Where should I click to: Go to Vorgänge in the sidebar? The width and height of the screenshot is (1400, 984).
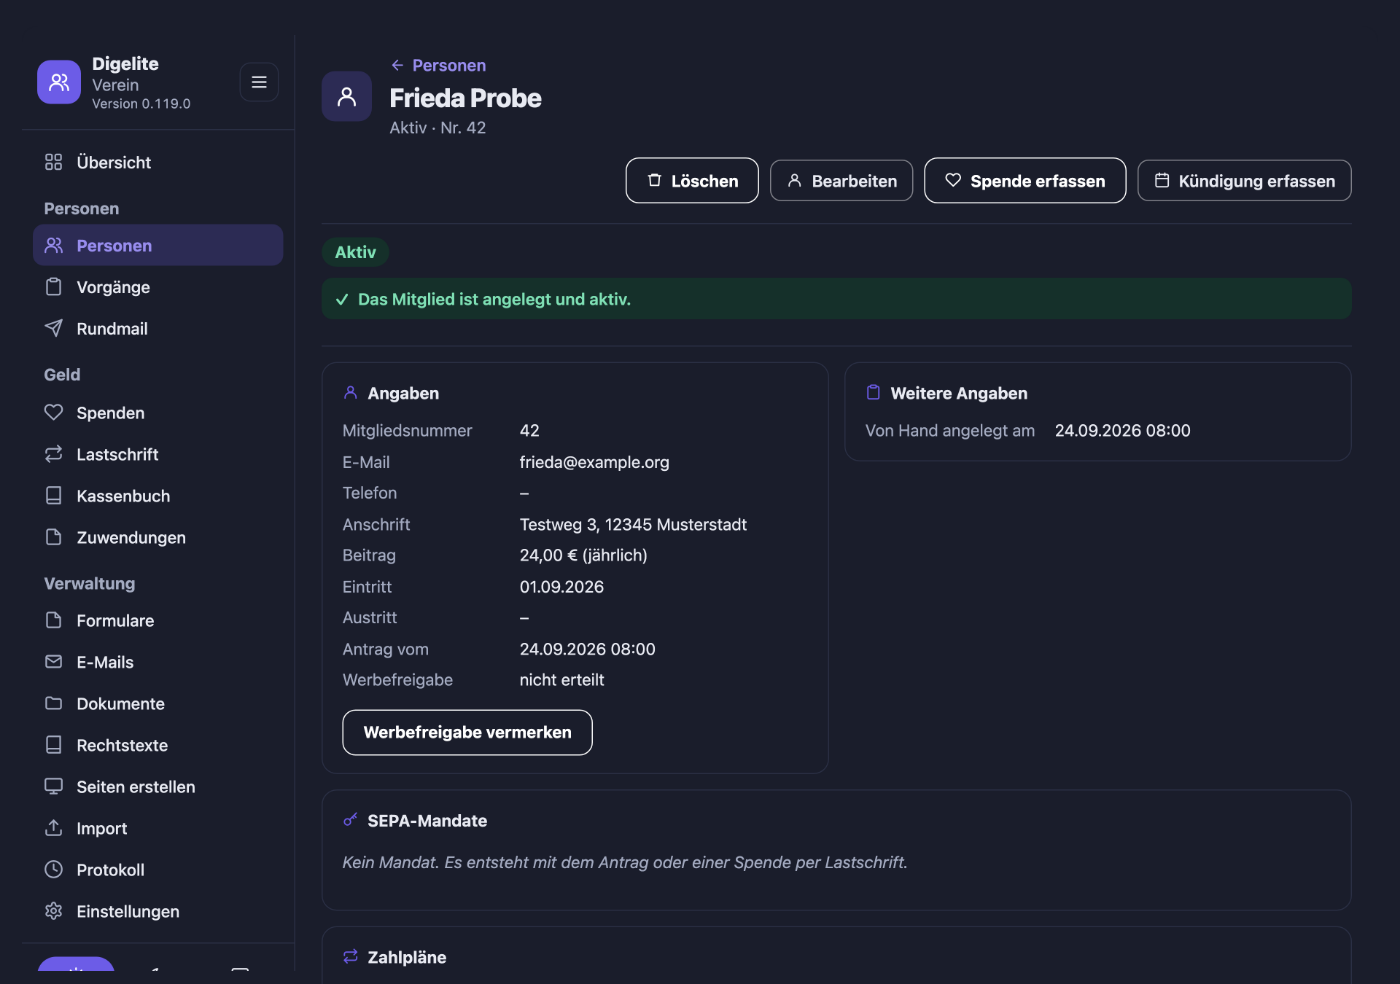pyautogui.click(x=158, y=287)
